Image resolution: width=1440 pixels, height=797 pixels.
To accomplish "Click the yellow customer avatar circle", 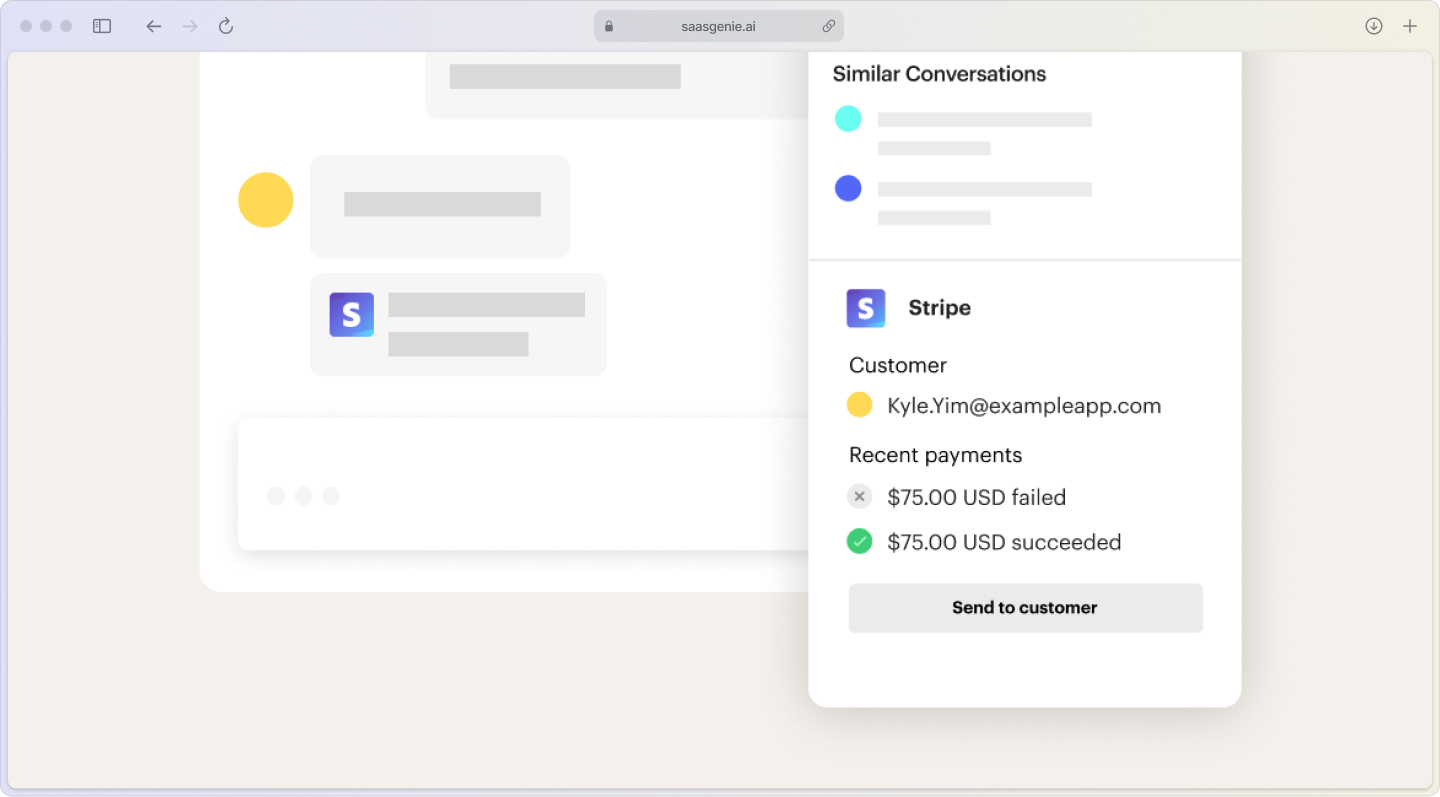I will point(859,405).
